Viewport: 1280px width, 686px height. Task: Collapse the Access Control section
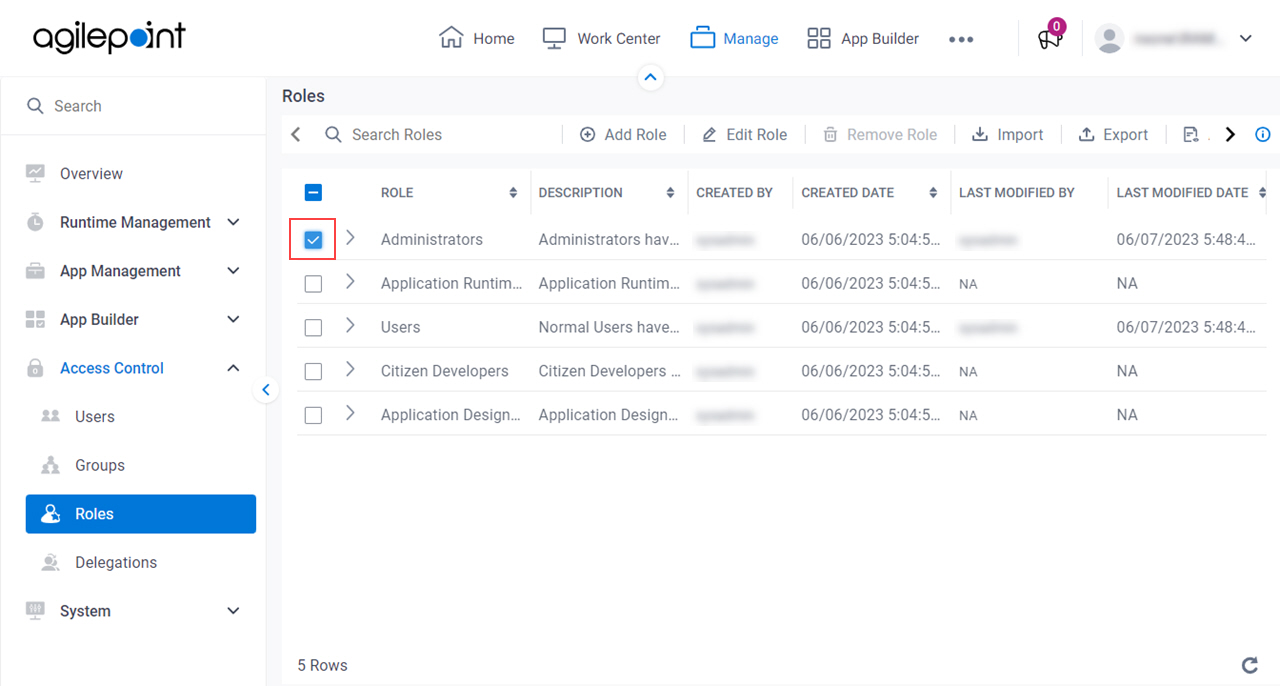[x=233, y=368]
